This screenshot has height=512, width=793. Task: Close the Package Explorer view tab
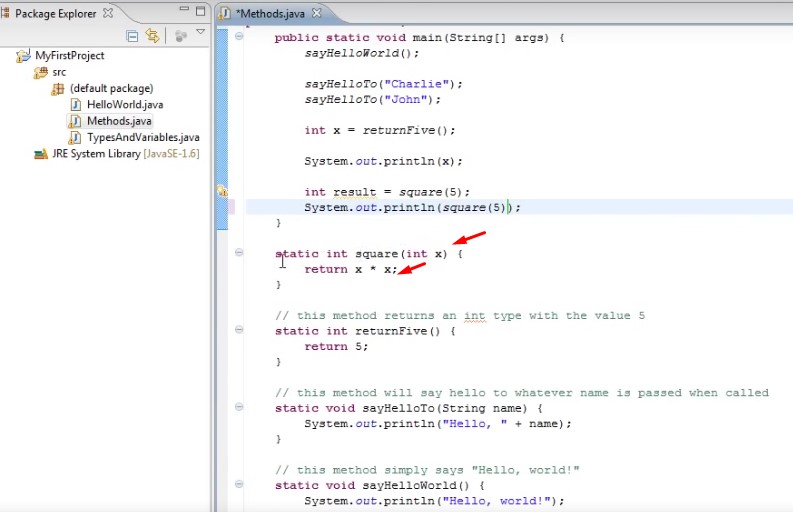click(110, 13)
